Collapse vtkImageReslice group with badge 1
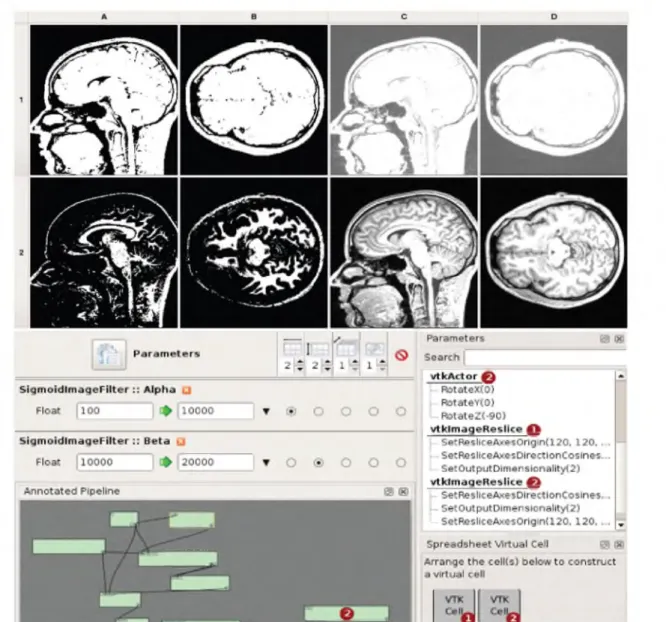 (476, 429)
